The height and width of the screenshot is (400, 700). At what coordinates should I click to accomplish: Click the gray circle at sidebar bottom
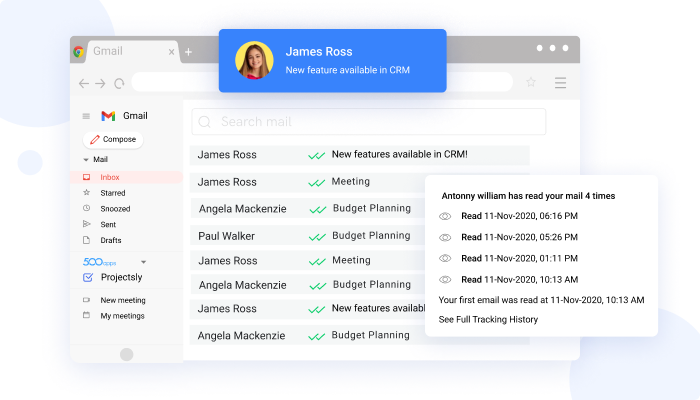(127, 354)
